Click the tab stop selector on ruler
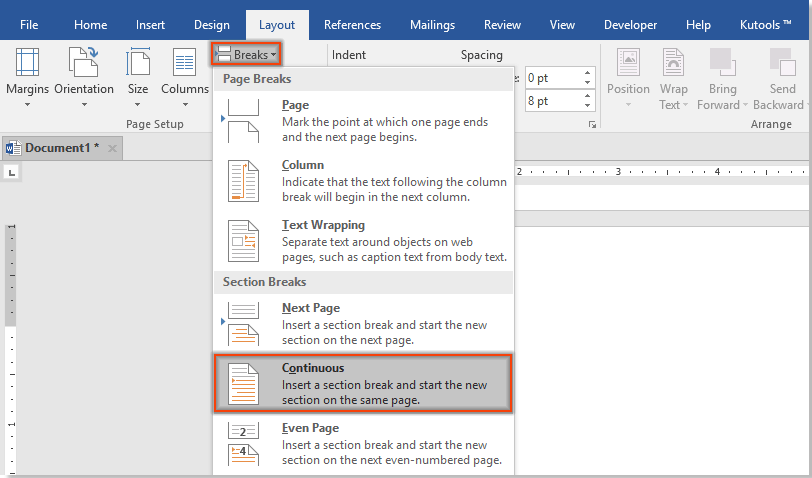 coord(12,173)
